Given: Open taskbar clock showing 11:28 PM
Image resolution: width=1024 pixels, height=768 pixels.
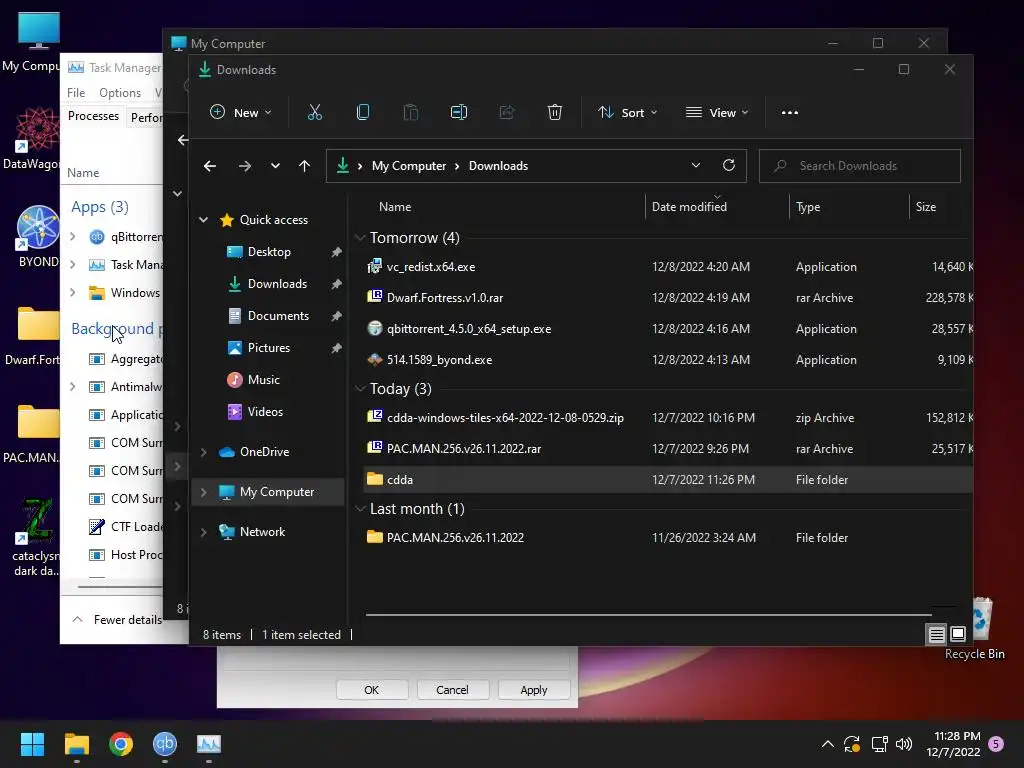Looking at the screenshot, I should [953, 744].
